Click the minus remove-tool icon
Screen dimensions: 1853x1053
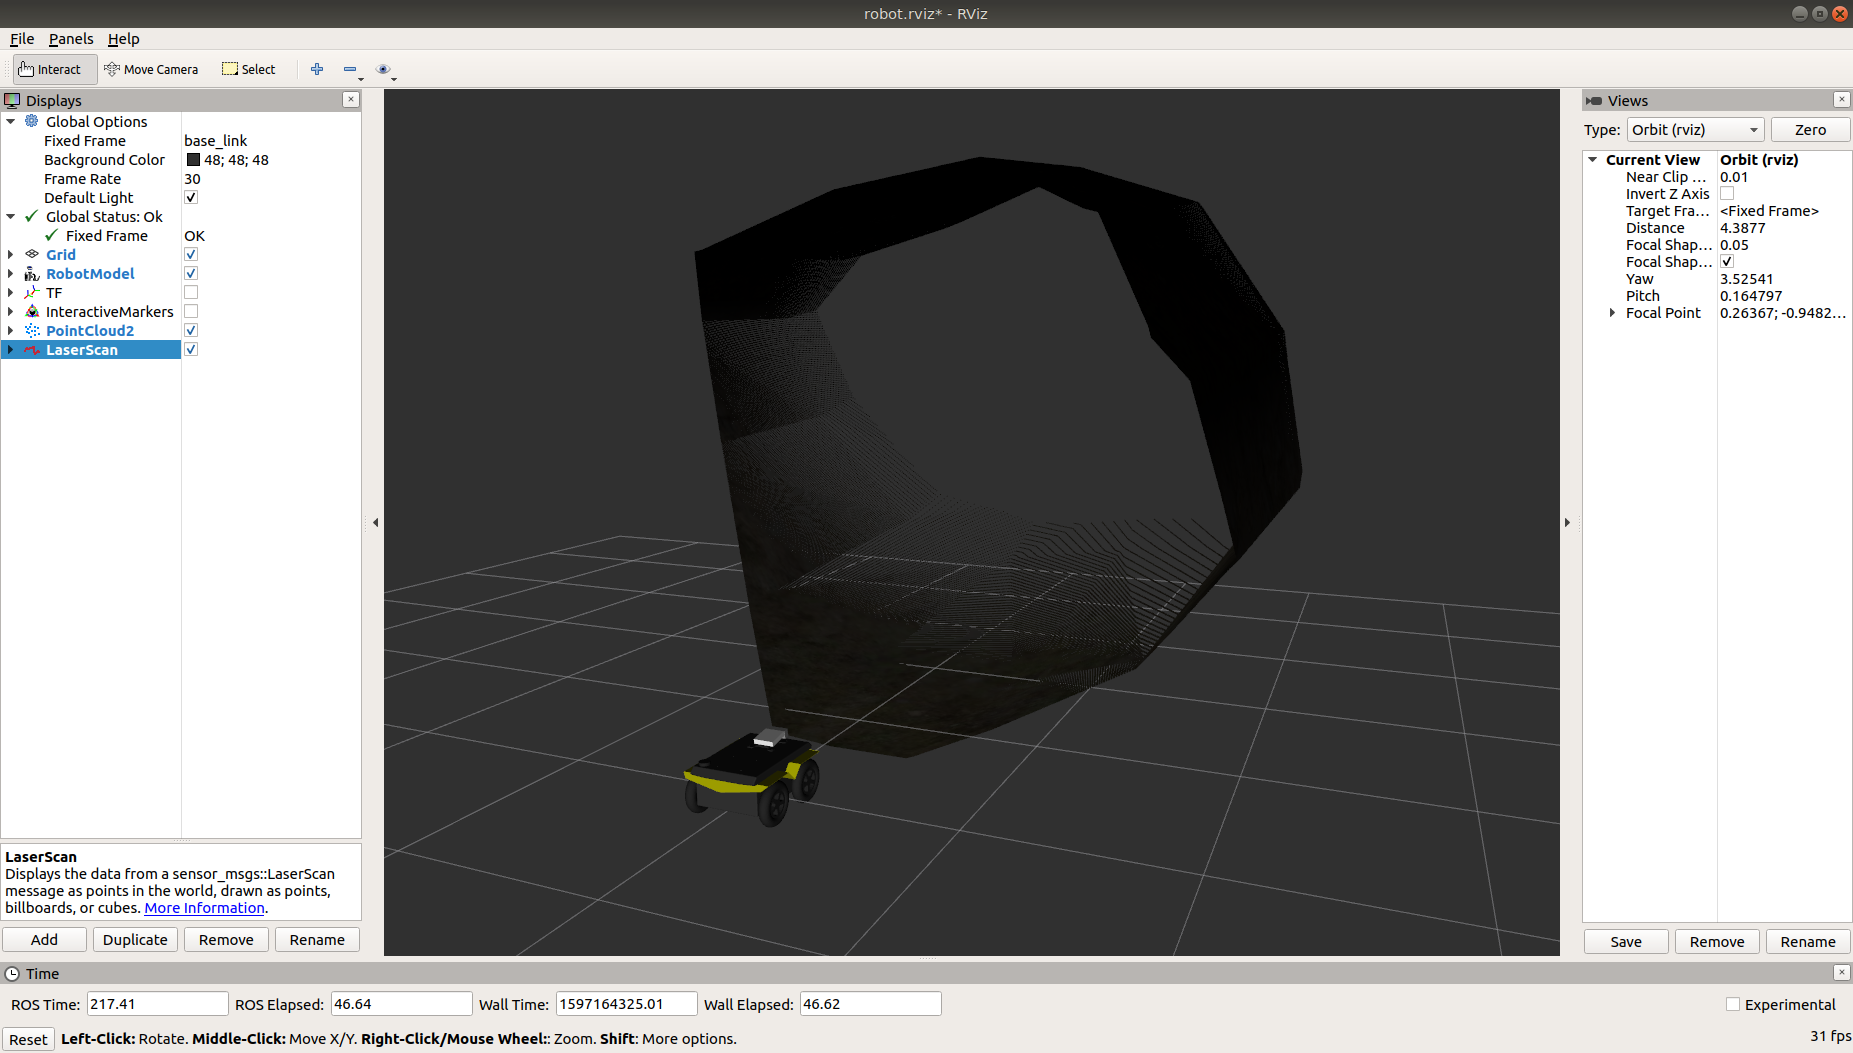(x=350, y=69)
